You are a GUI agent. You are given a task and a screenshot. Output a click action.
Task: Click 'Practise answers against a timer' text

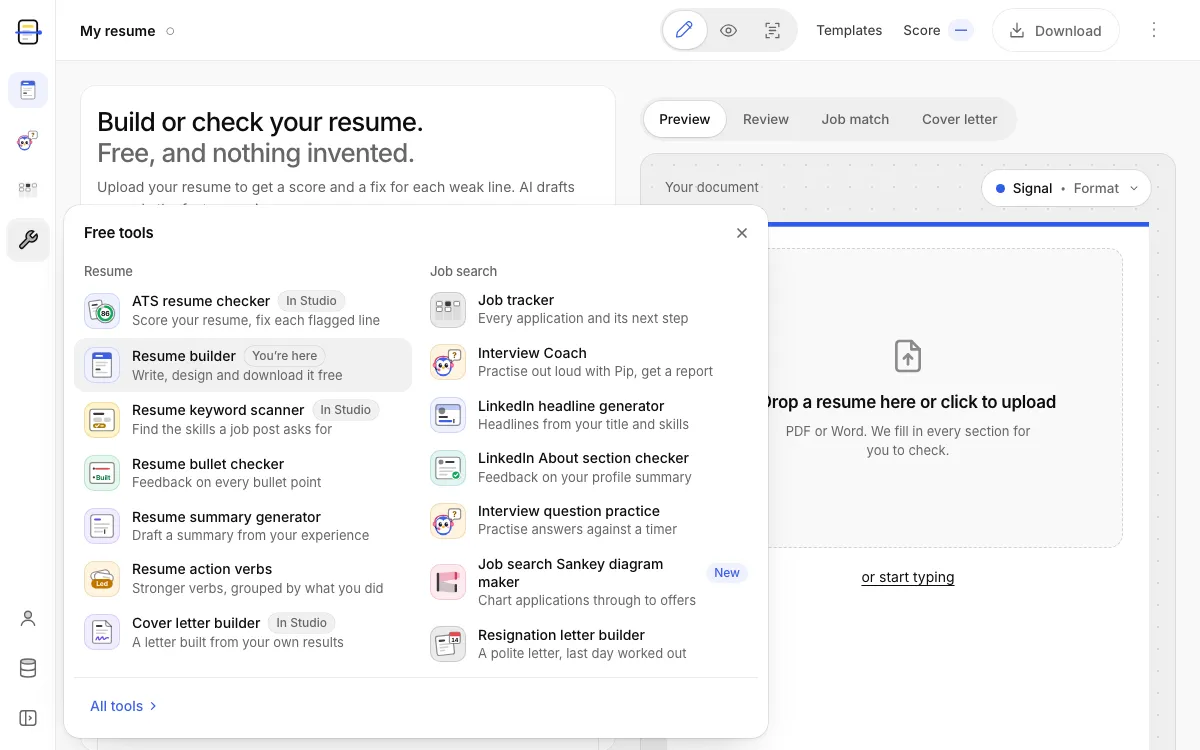click(577, 529)
